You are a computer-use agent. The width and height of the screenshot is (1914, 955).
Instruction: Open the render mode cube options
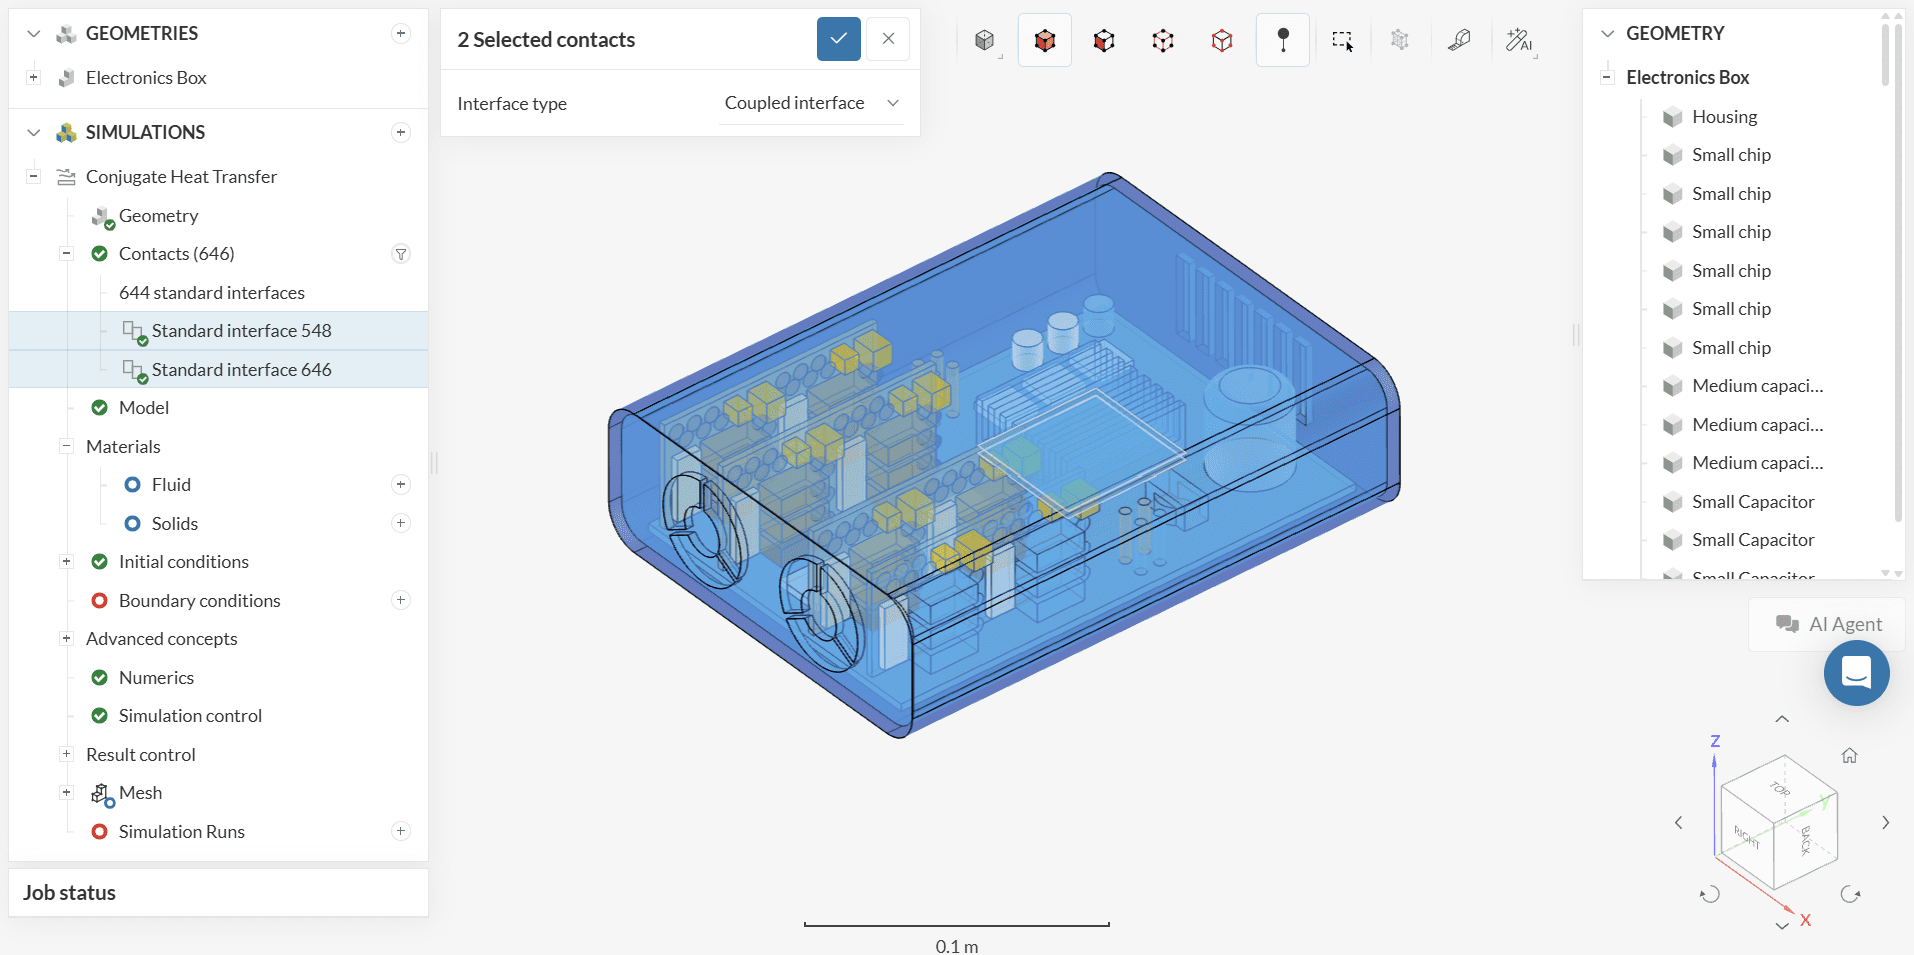(x=985, y=40)
